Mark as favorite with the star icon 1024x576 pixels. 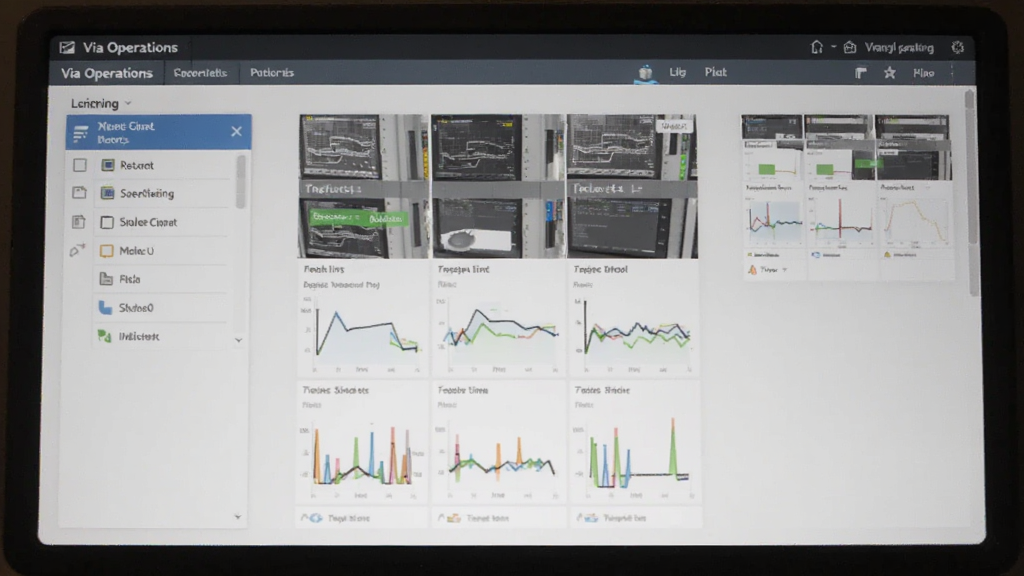pos(889,73)
